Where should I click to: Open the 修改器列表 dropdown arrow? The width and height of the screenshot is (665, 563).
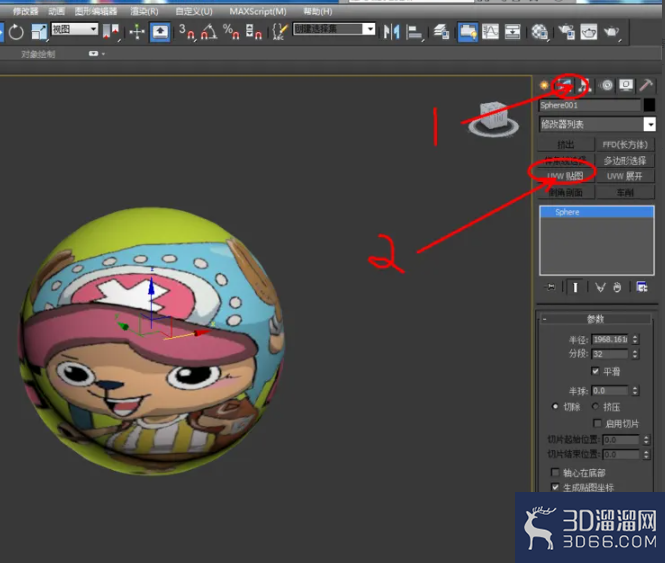click(x=649, y=124)
